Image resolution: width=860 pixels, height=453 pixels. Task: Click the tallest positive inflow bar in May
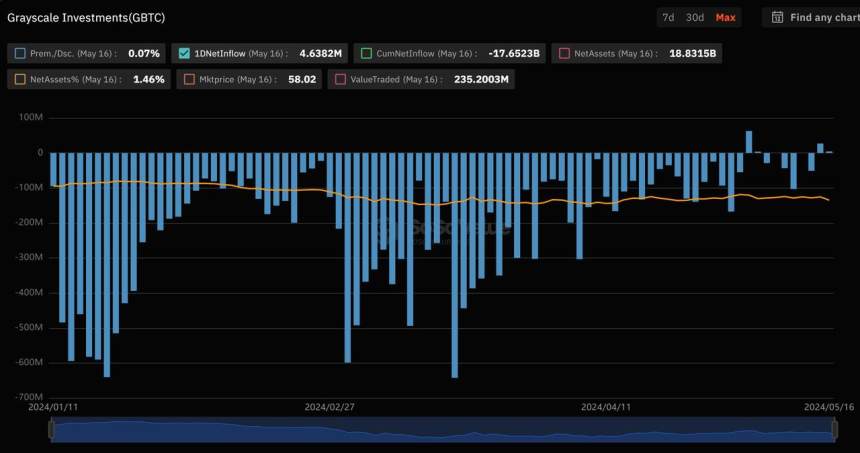pyautogui.click(x=749, y=141)
